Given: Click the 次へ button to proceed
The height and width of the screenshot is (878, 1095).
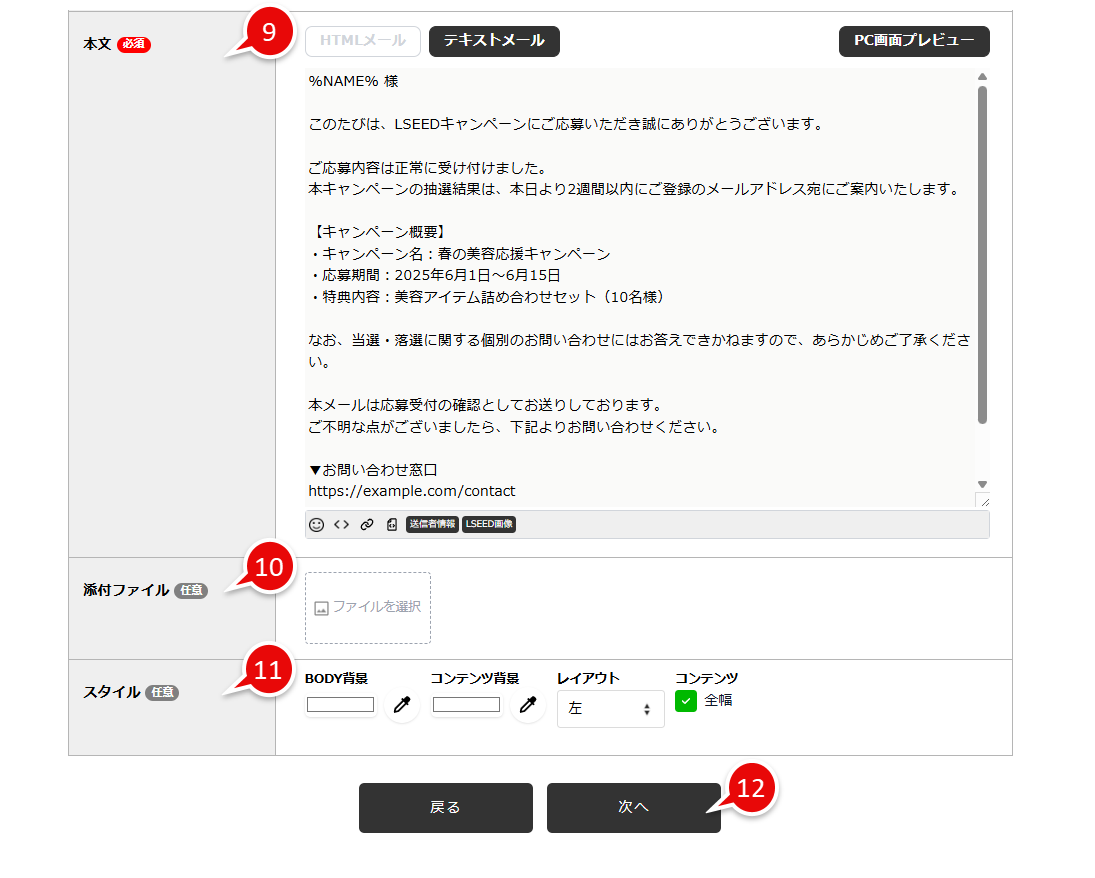Looking at the screenshot, I should [x=633, y=808].
